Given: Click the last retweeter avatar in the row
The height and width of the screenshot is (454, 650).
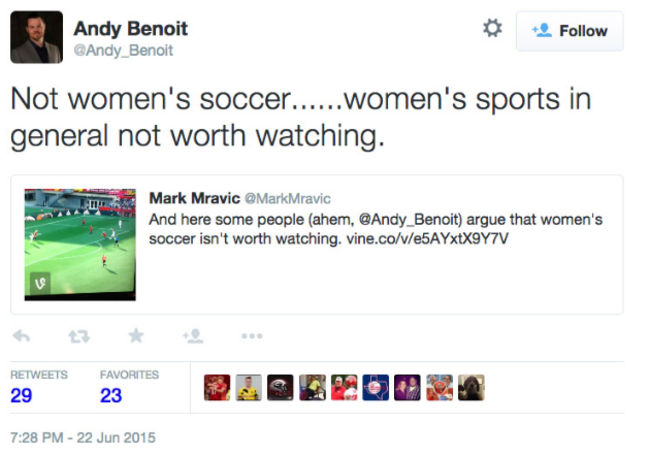Looking at the screenshot, I should click(x=471, y=388).
